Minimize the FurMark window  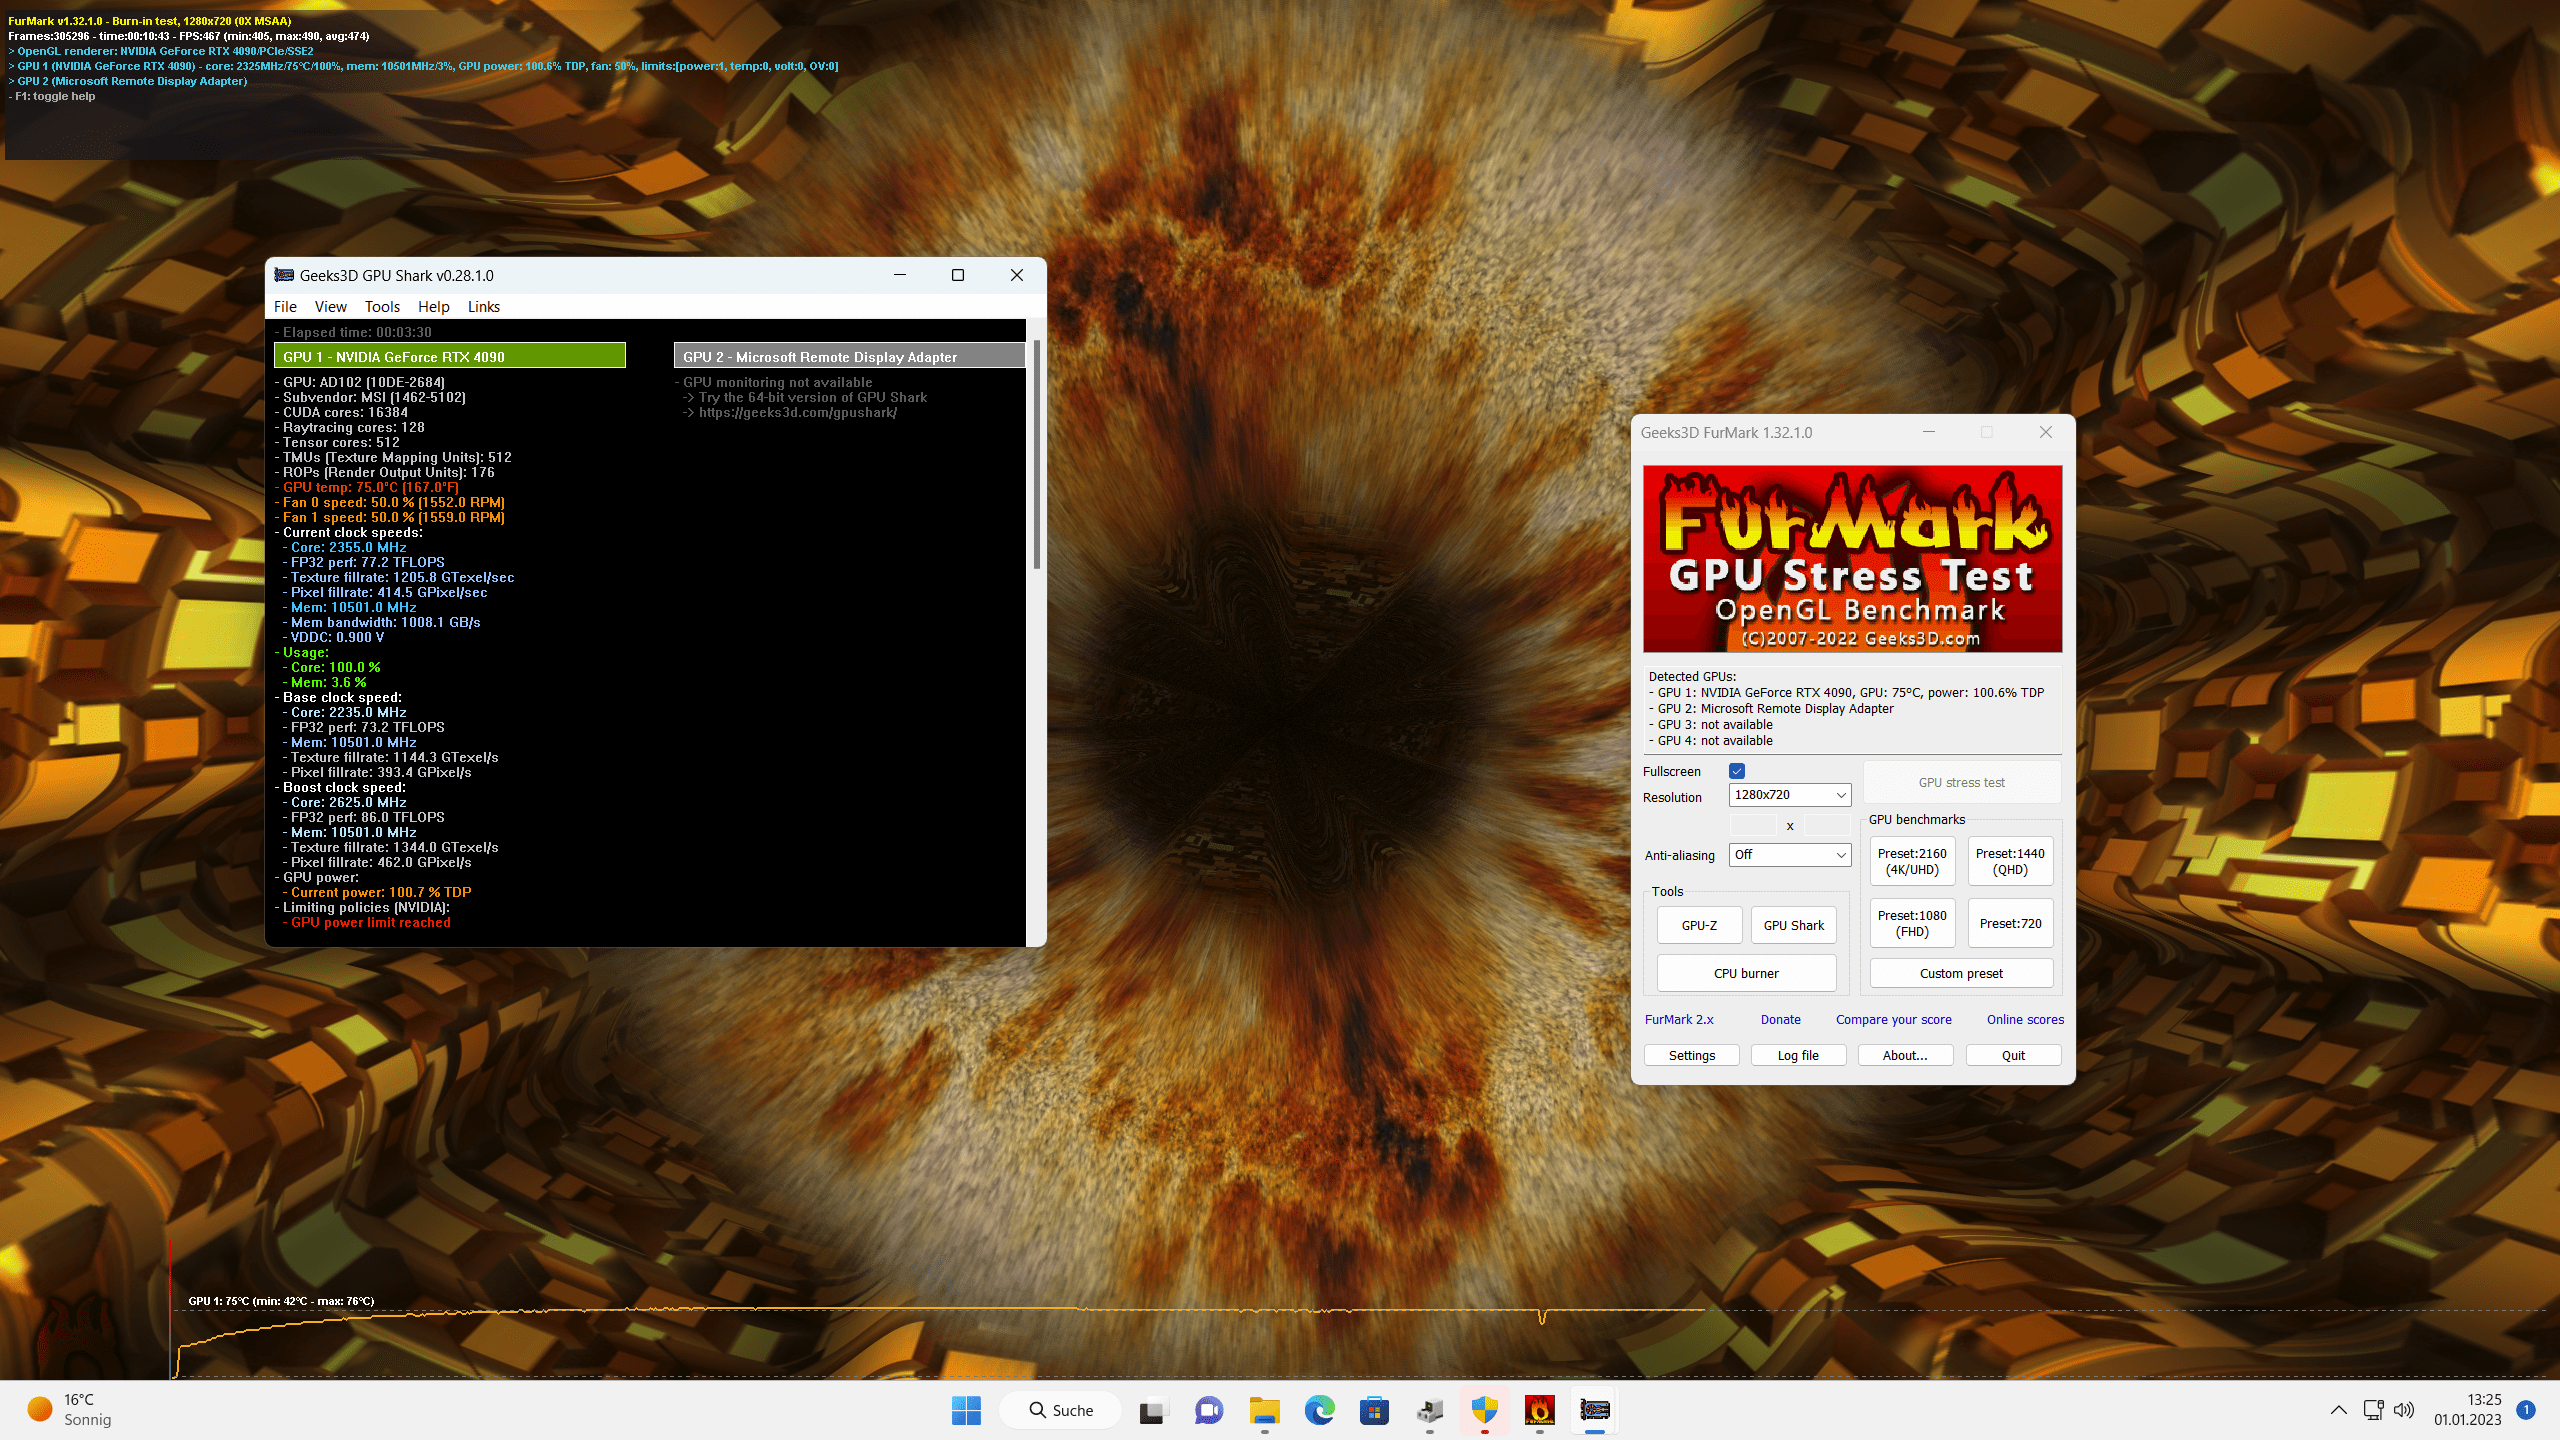coord(1929,432)
